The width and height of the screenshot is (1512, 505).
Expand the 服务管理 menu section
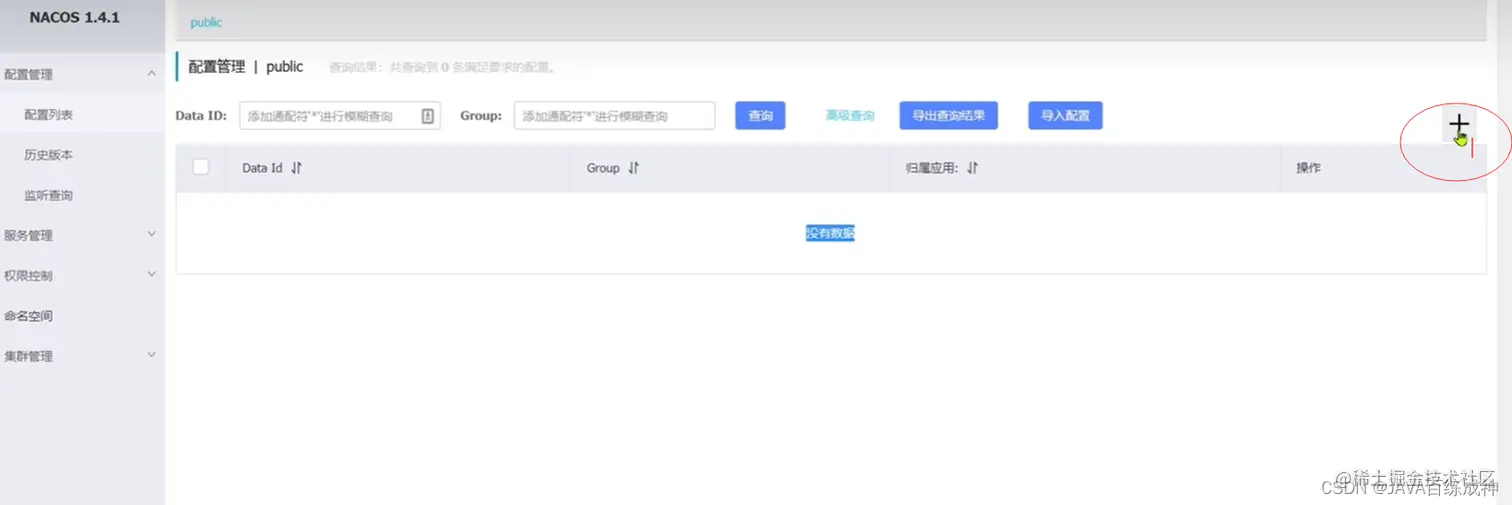82,235
